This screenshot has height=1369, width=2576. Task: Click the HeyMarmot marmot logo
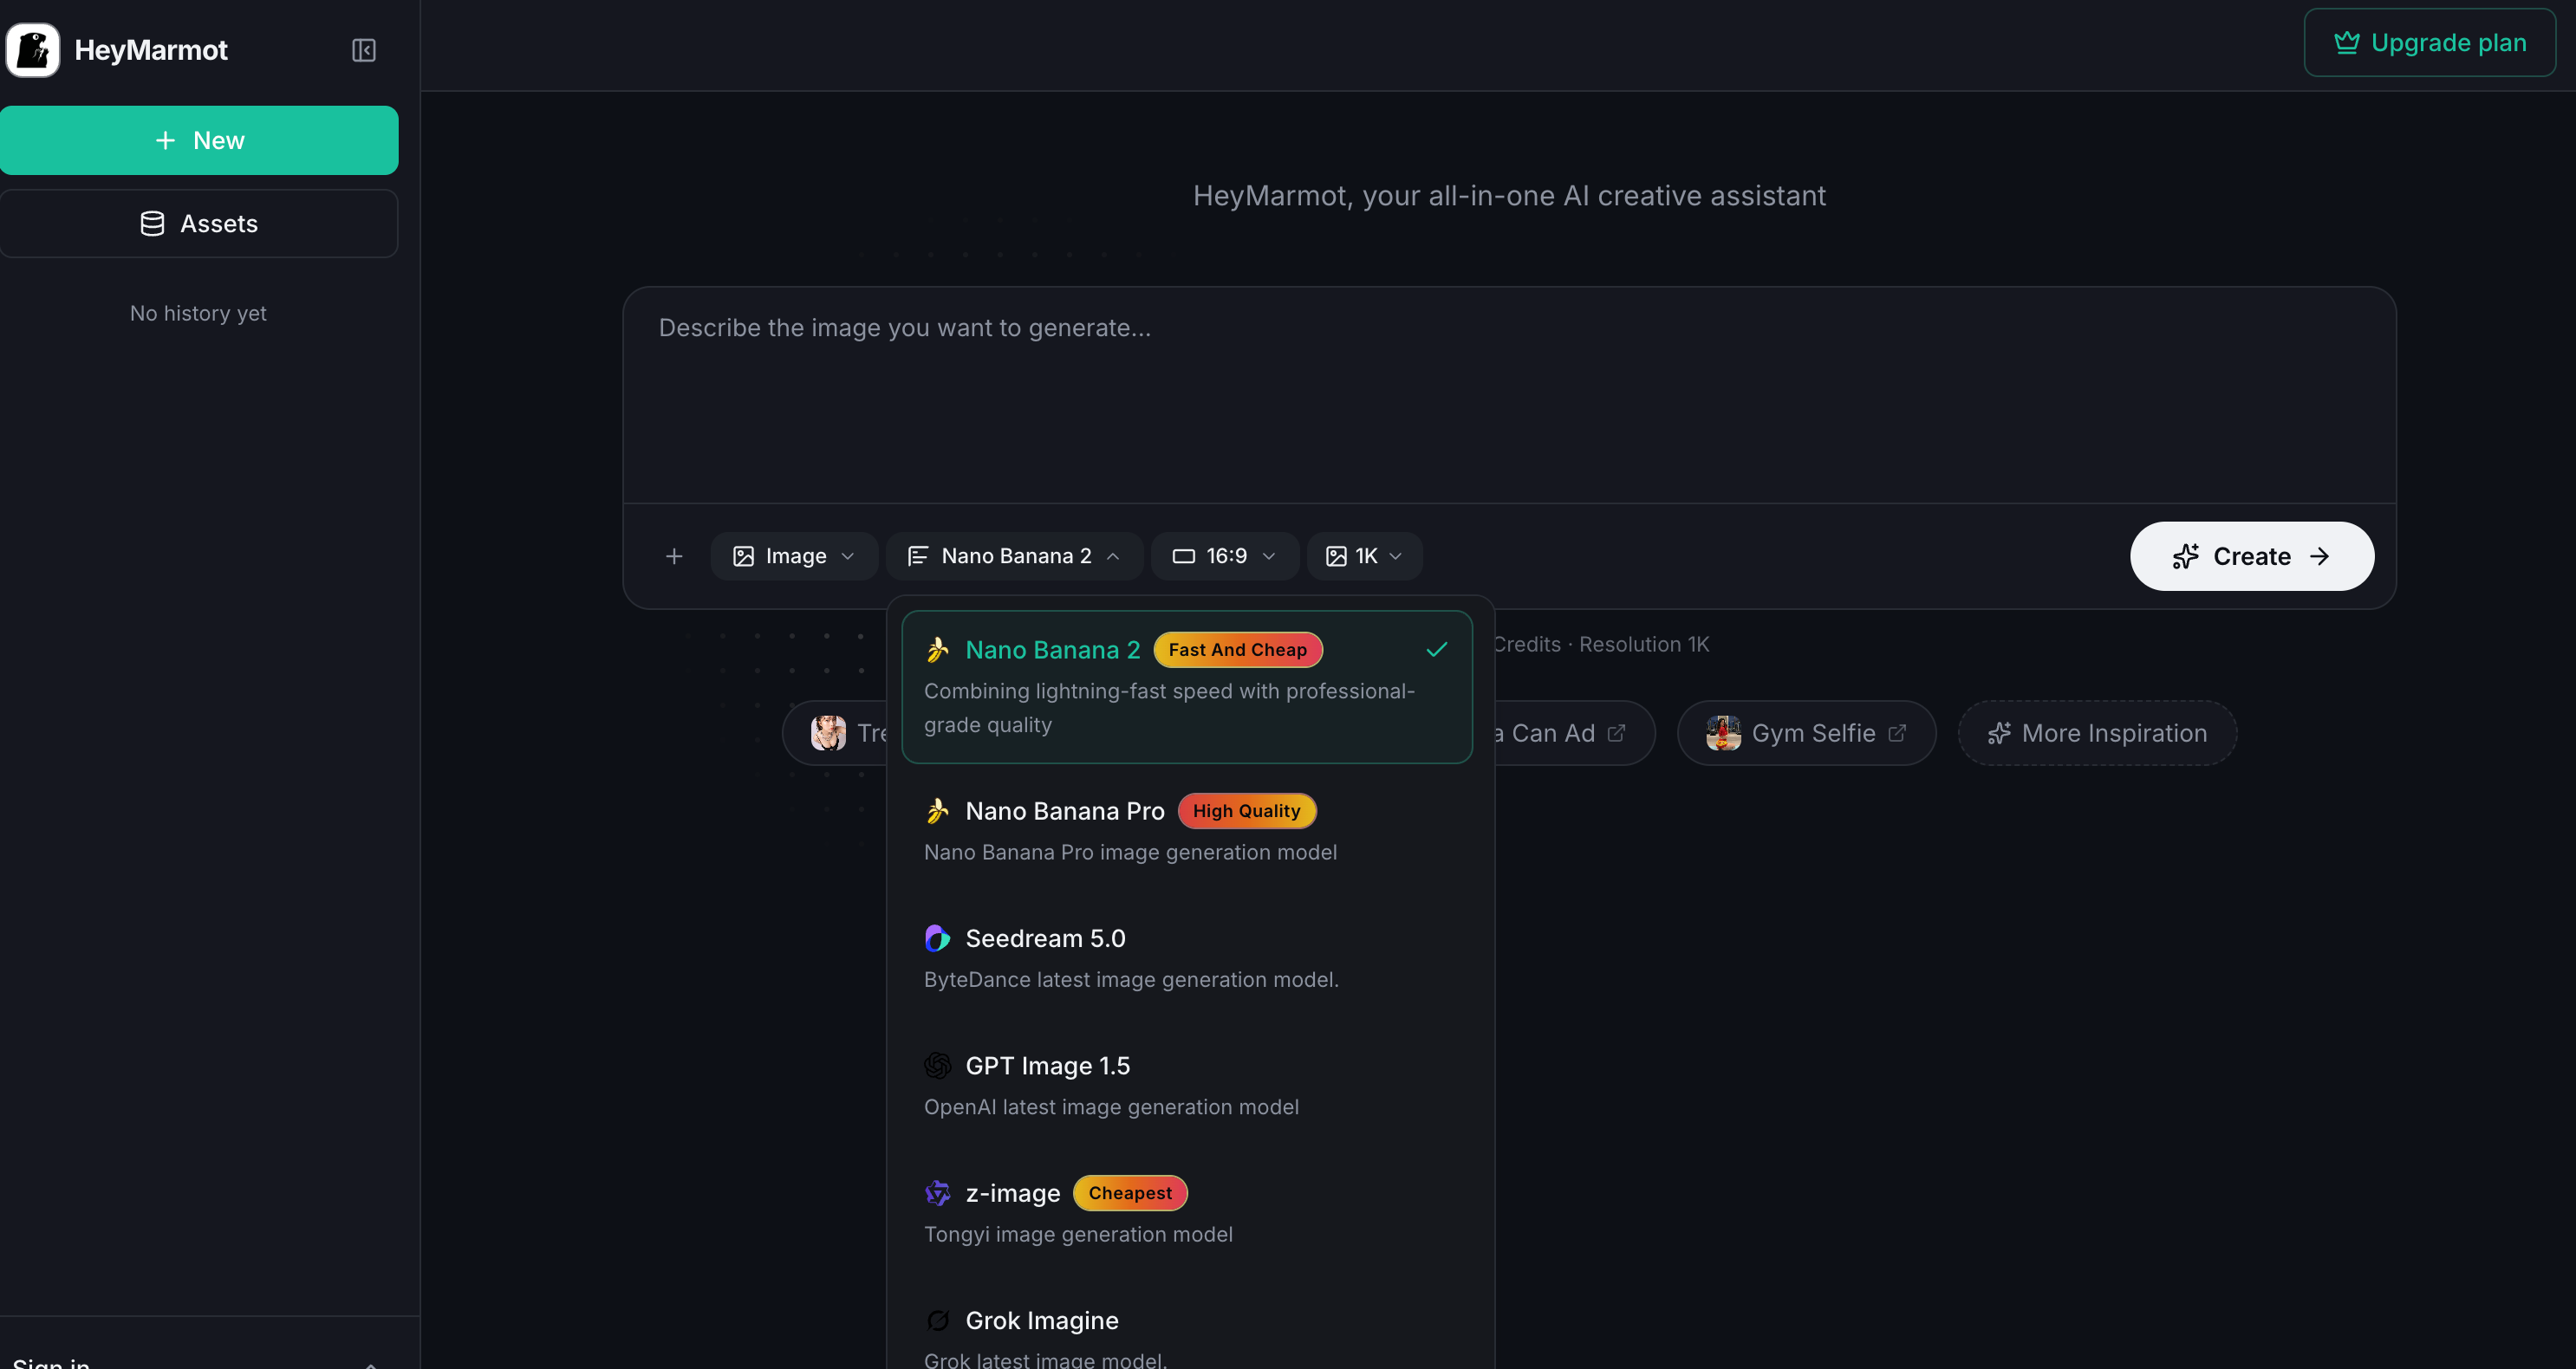point(32,50)
